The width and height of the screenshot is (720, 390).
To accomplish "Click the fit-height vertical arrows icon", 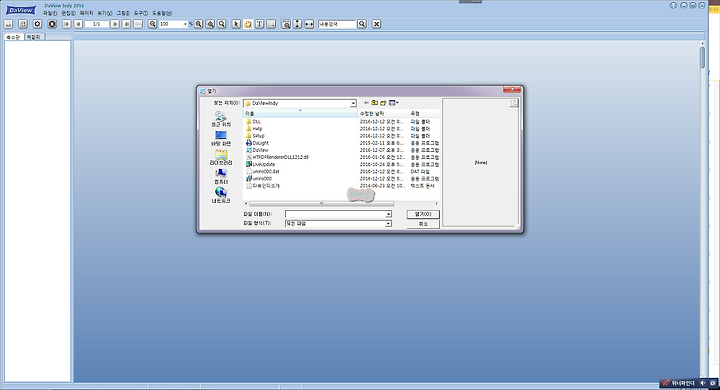I will pos(297,24).
